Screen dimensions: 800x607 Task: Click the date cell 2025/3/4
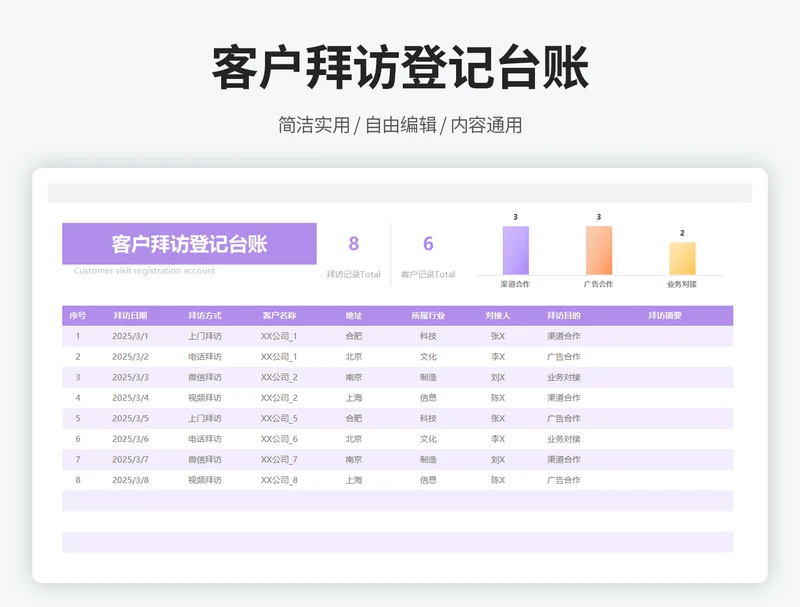(130, 398)
